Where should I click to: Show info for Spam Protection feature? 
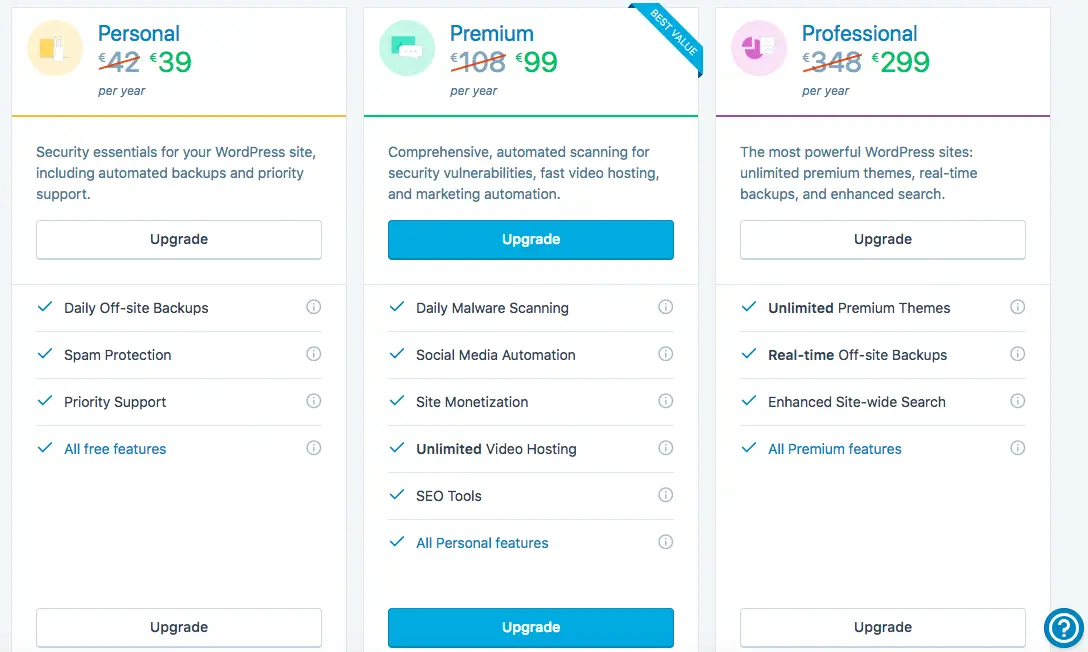tap(314, 354)
